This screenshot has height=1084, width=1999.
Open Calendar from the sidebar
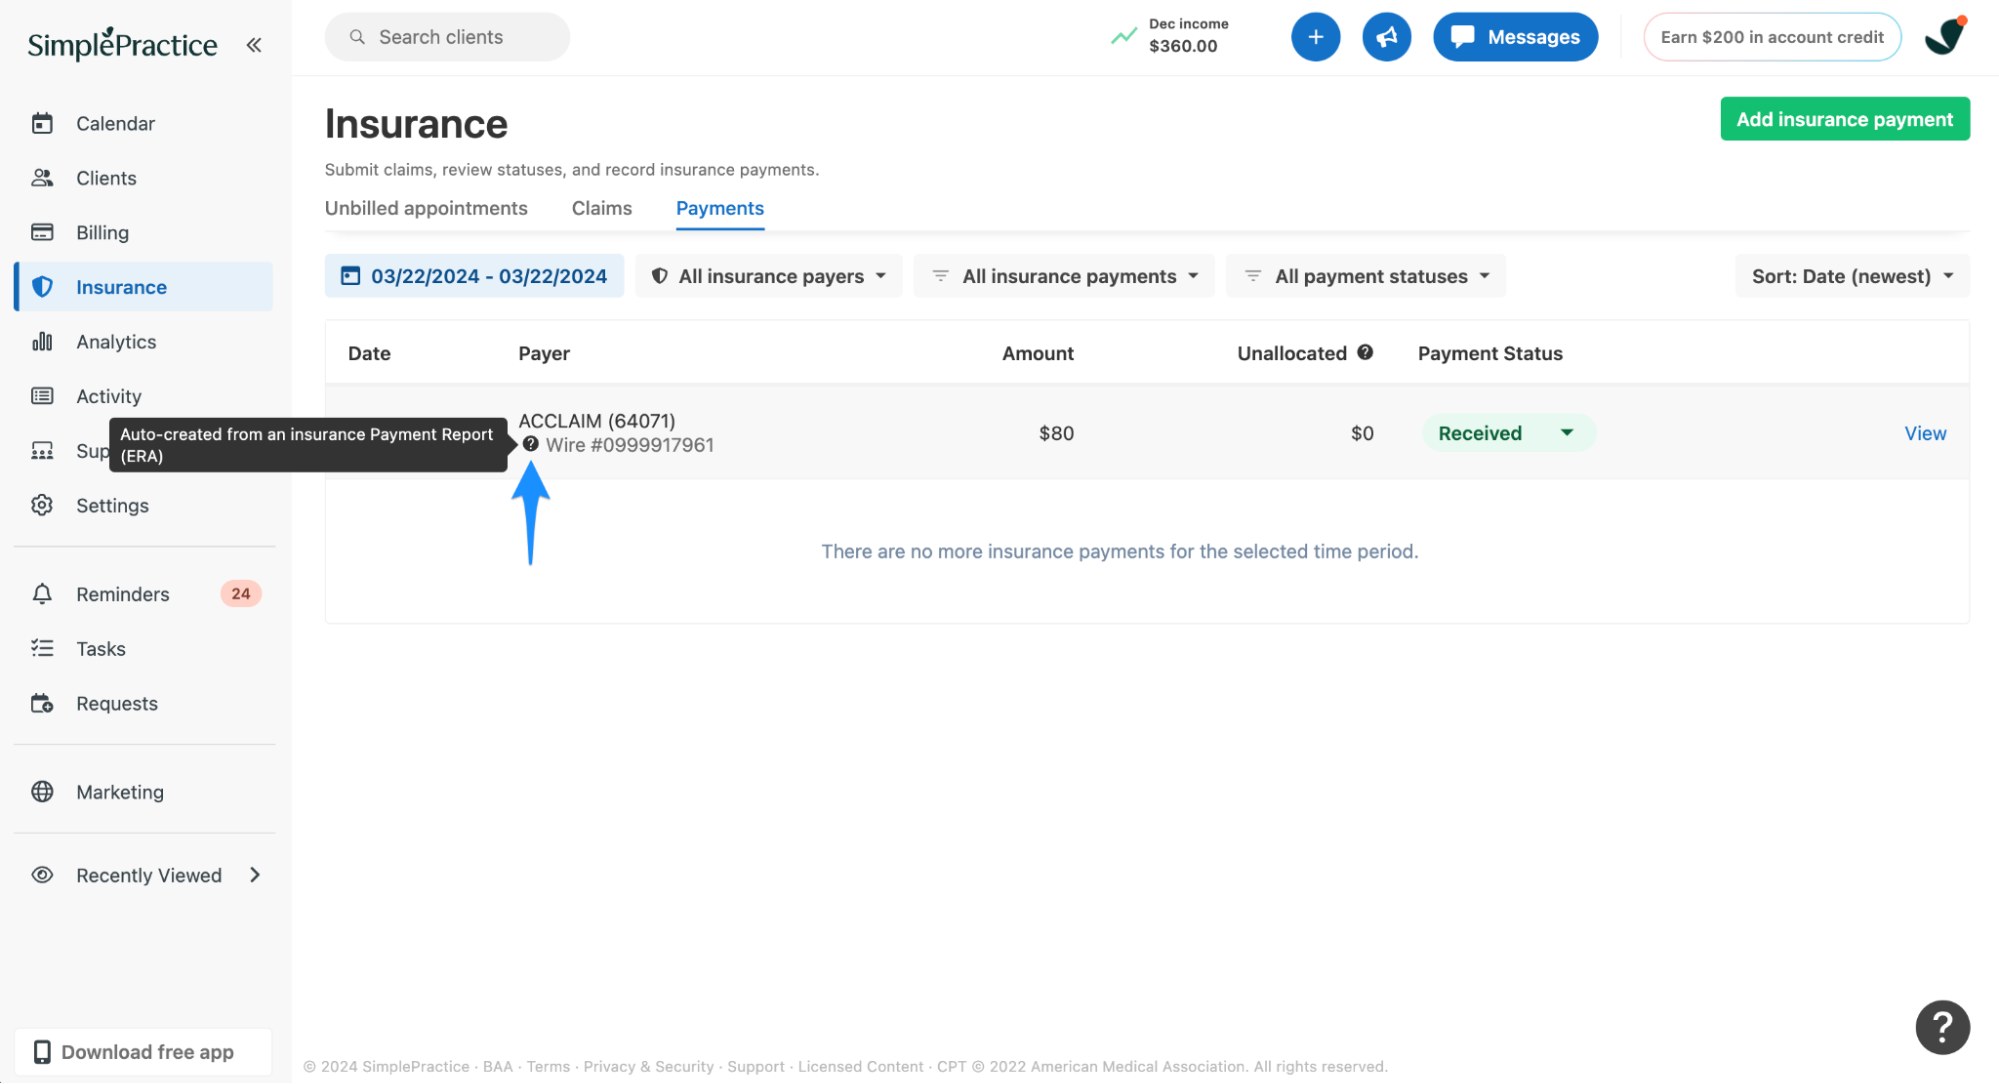115,123
